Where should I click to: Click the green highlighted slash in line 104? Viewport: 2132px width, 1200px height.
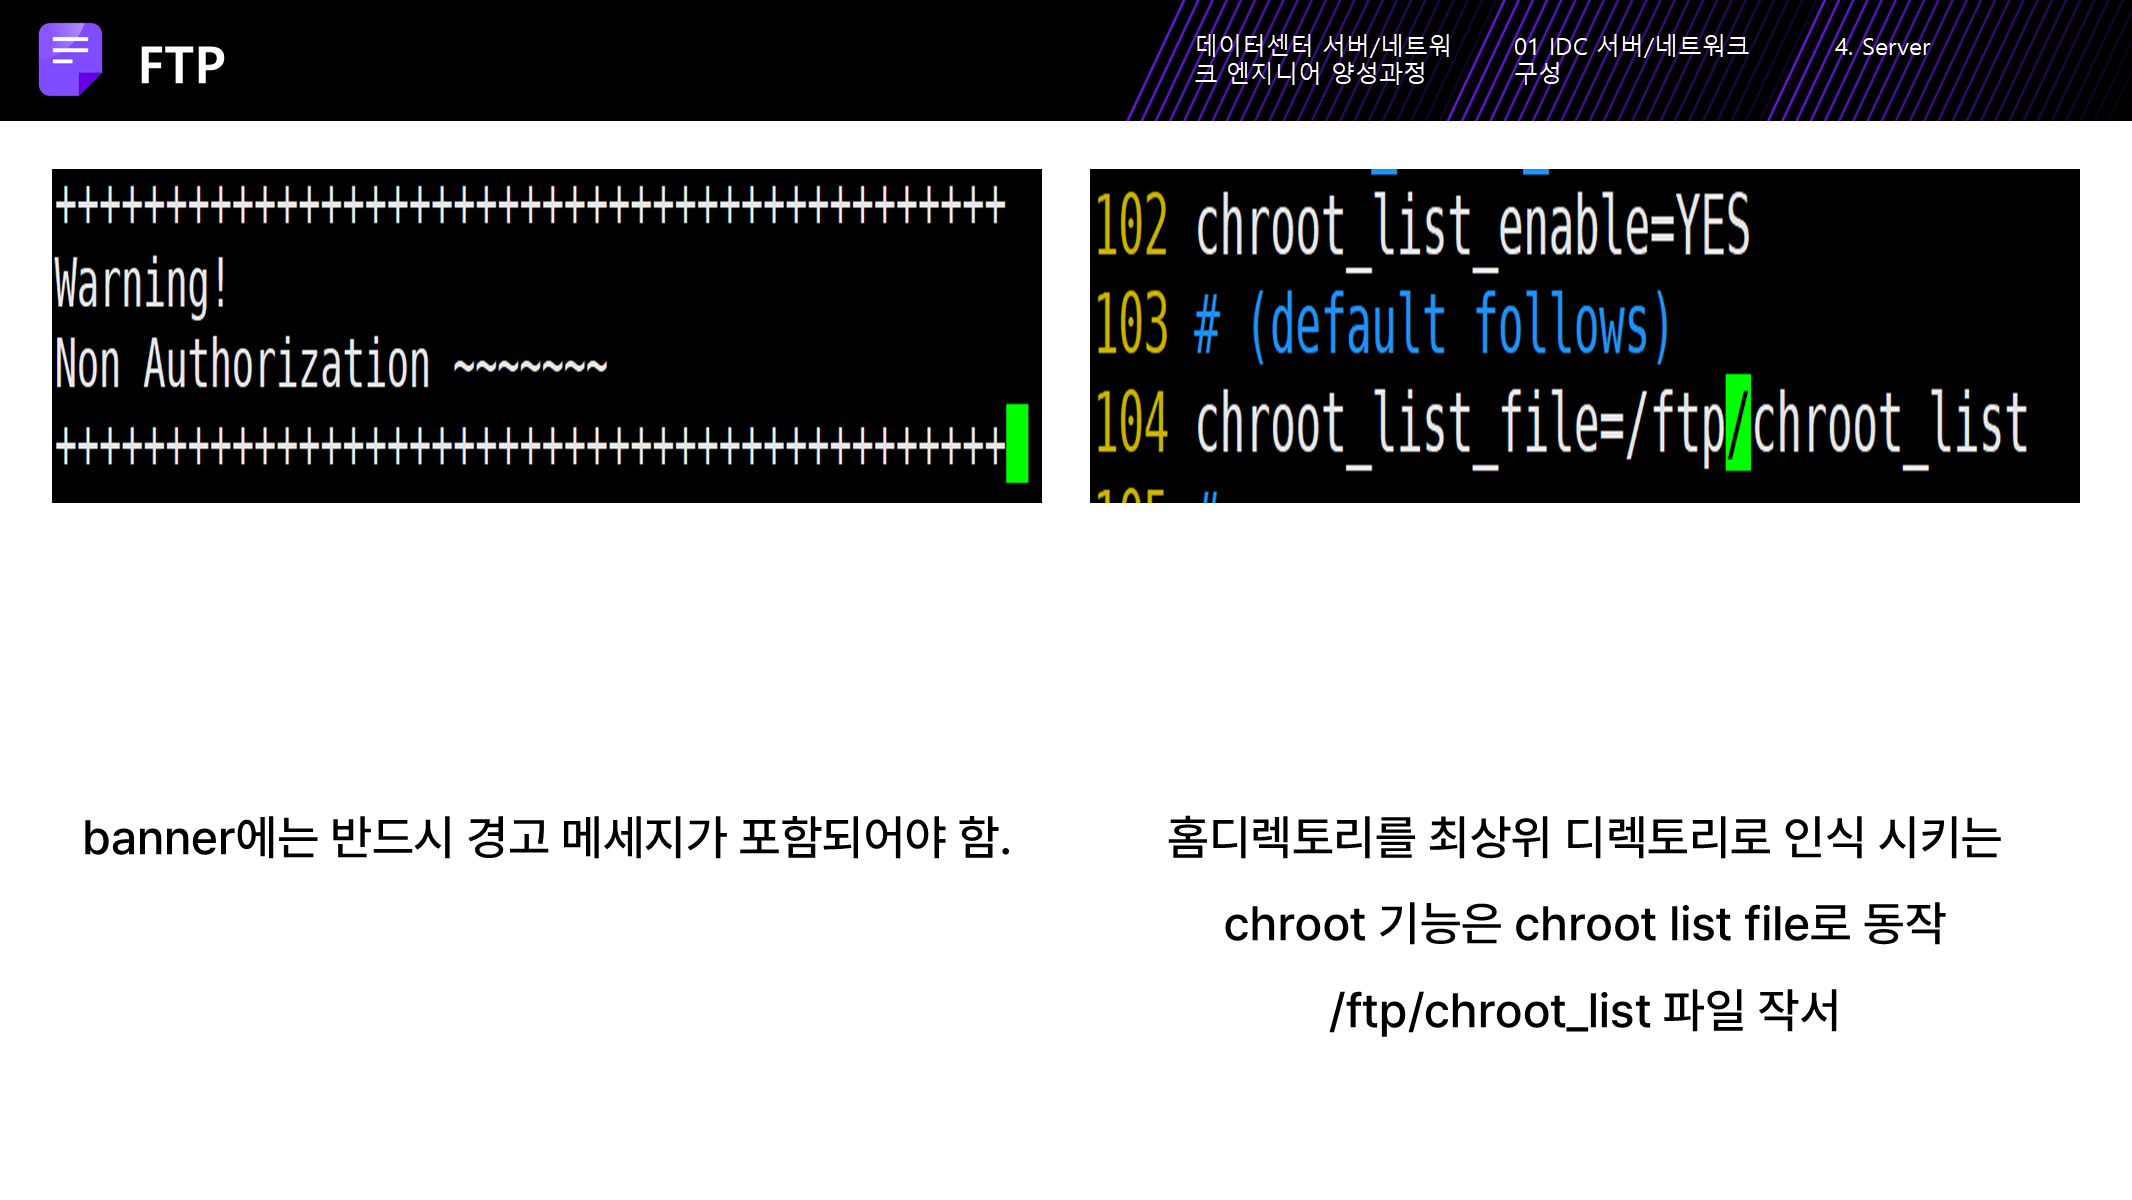[1738, 423]
